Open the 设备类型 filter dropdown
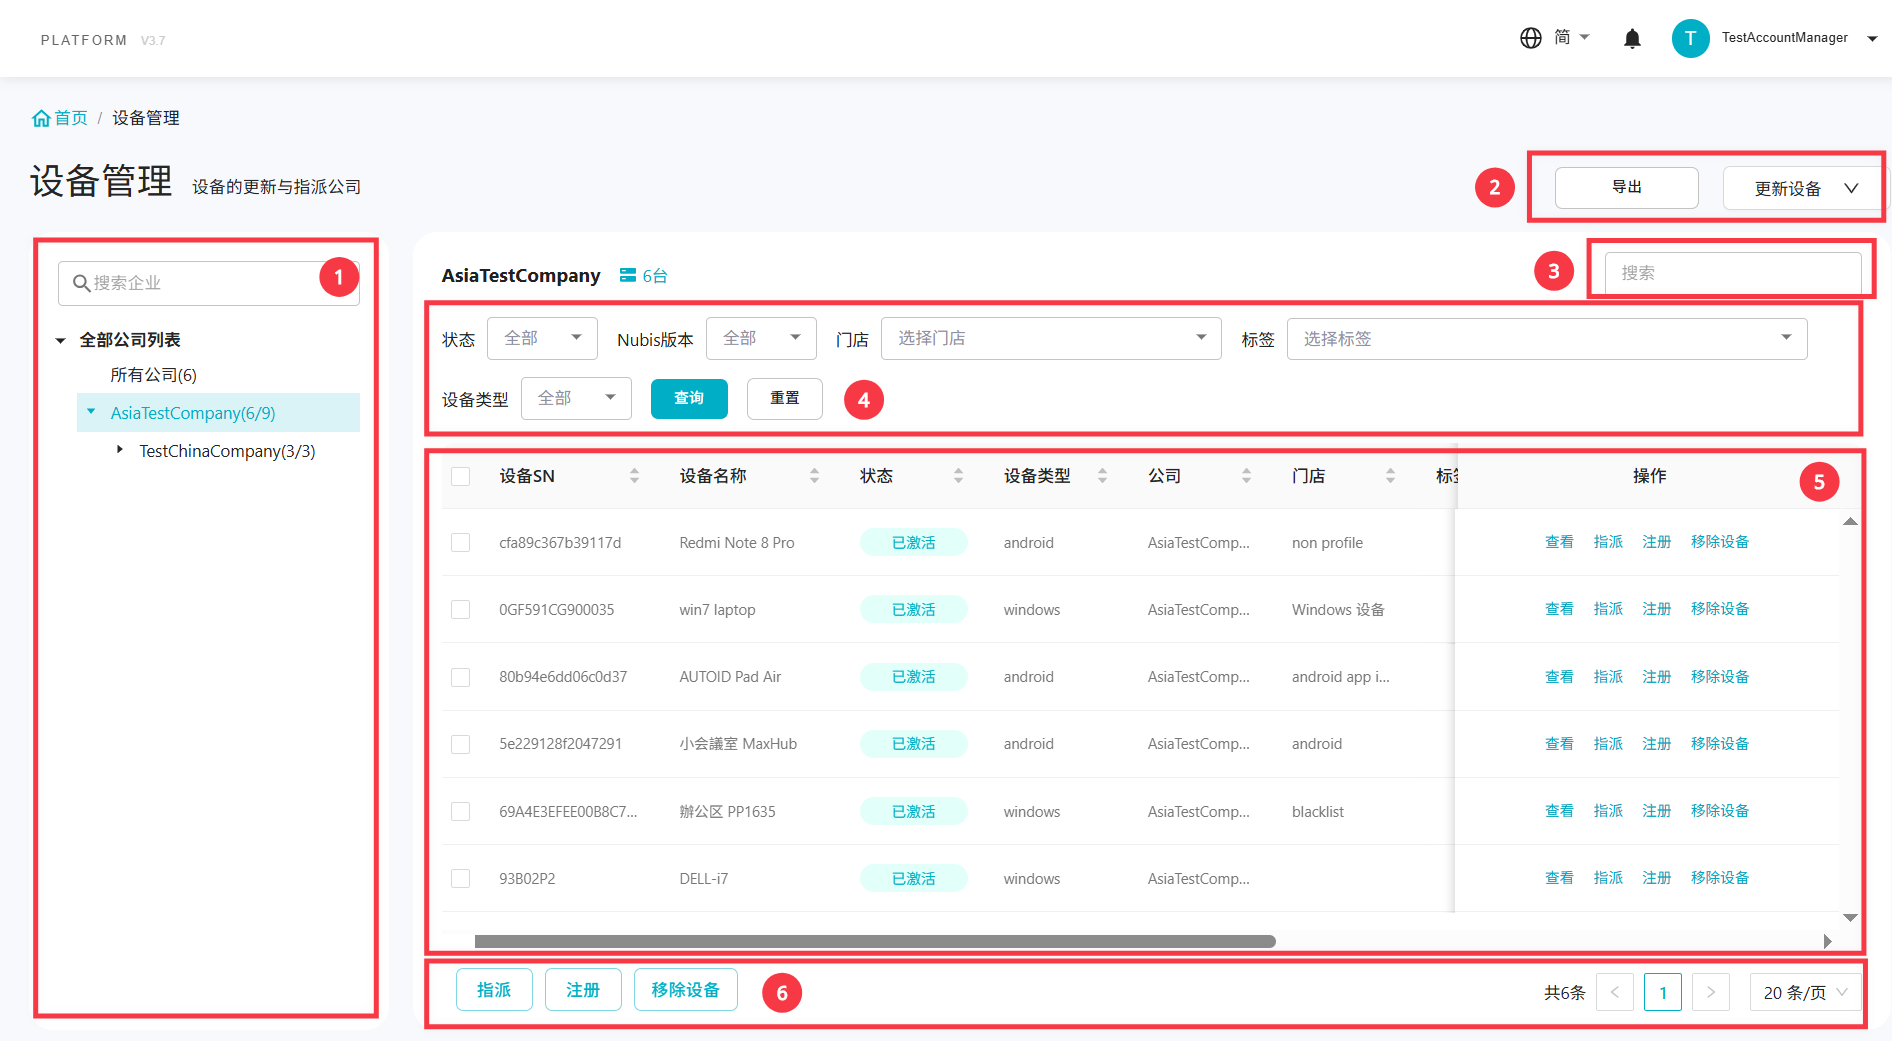The width and height of the screenshot is (1892, 1041). [x=576, y=398]
